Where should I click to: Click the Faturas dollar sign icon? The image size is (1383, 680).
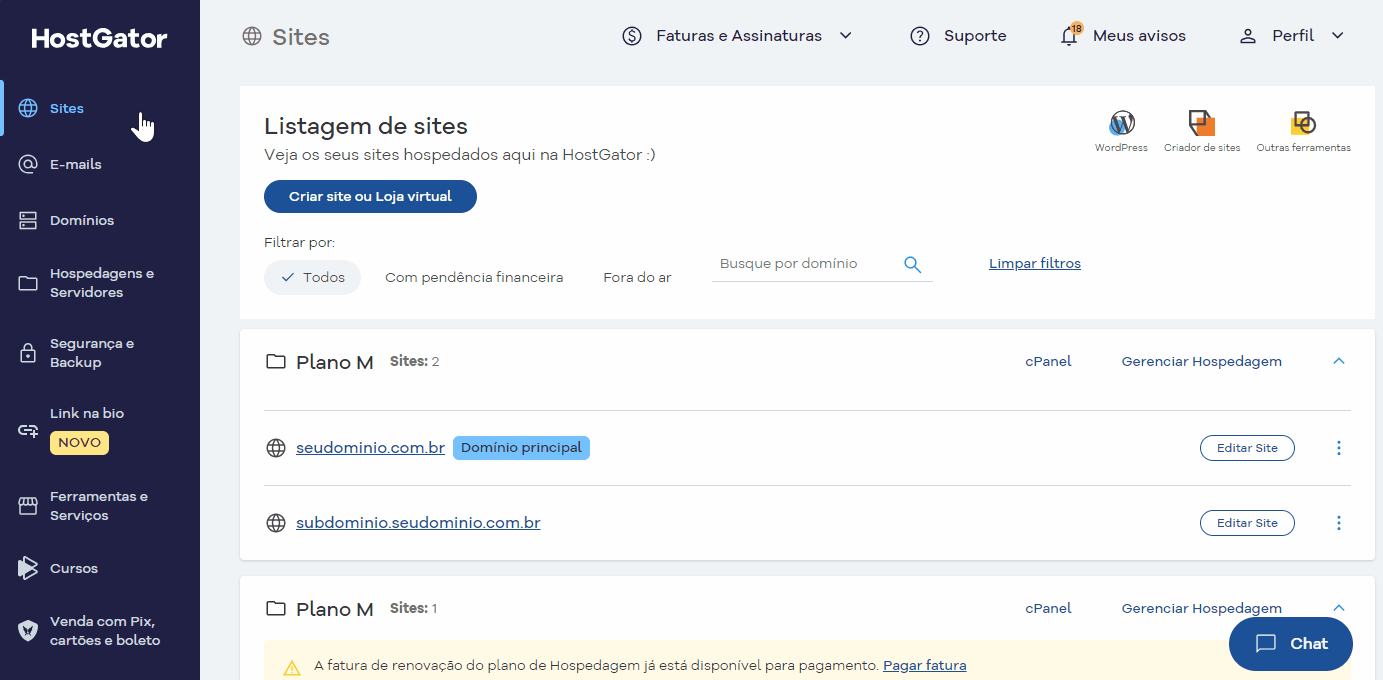click(x=632, y=36)
